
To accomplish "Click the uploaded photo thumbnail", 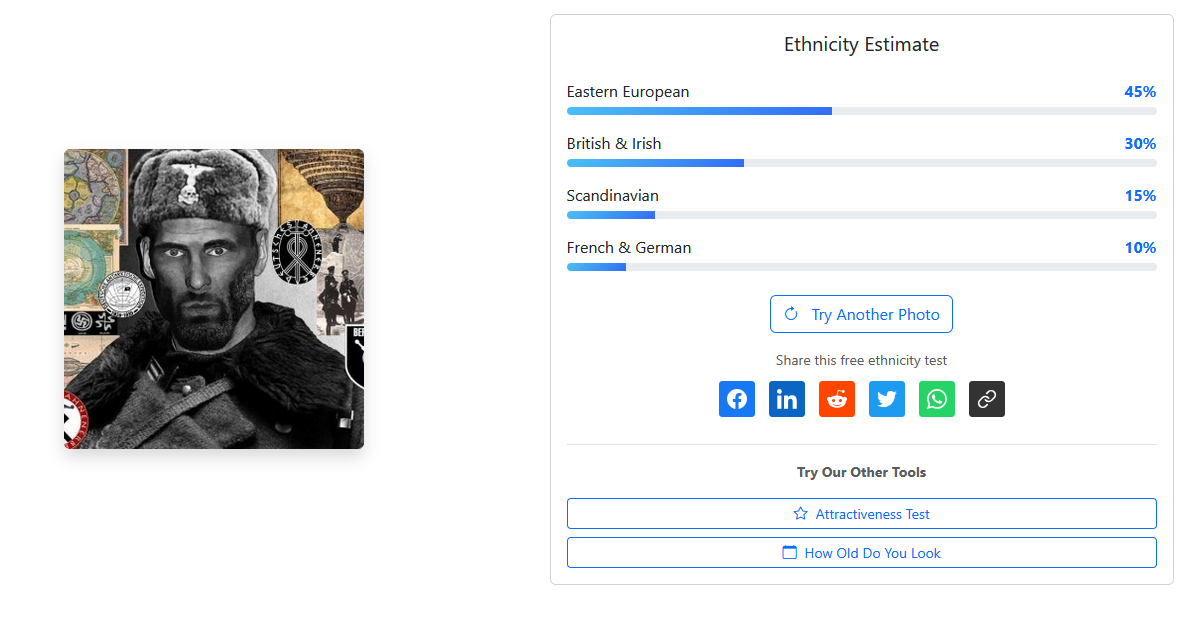I will pos(214,299).
